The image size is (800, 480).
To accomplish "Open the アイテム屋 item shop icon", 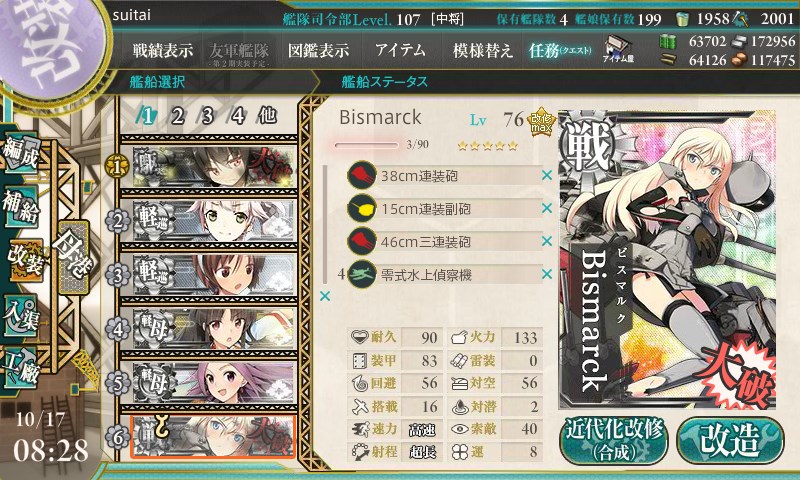I will [618, 49].
